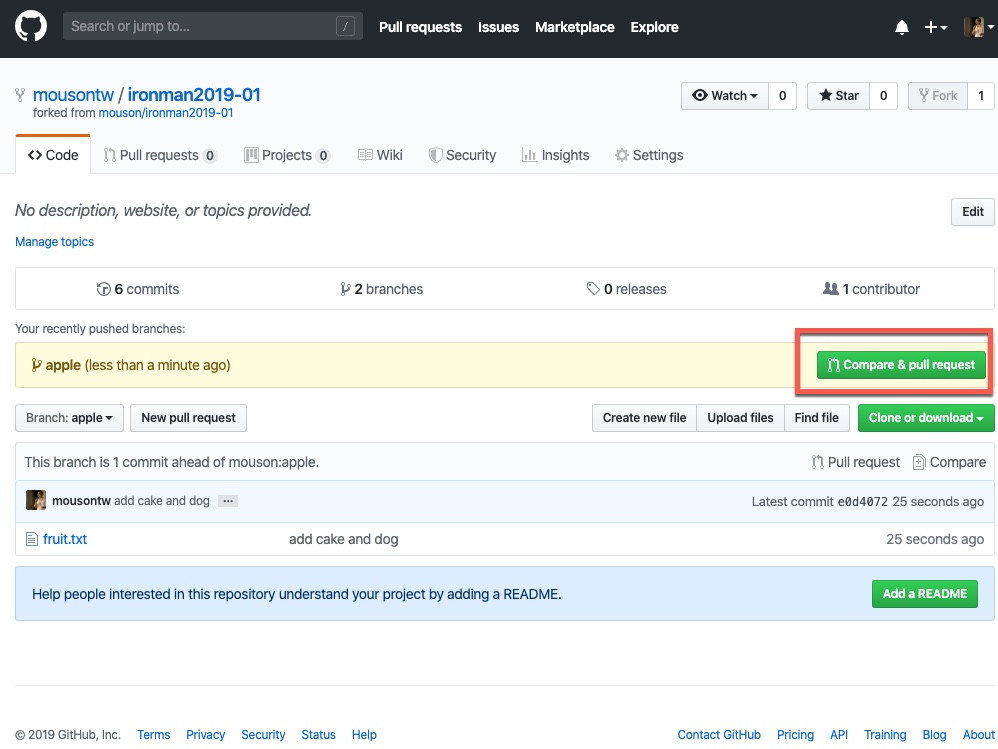Open the watchers count next to Watch
Screen dimensions: 998x749
pos(782,96)
